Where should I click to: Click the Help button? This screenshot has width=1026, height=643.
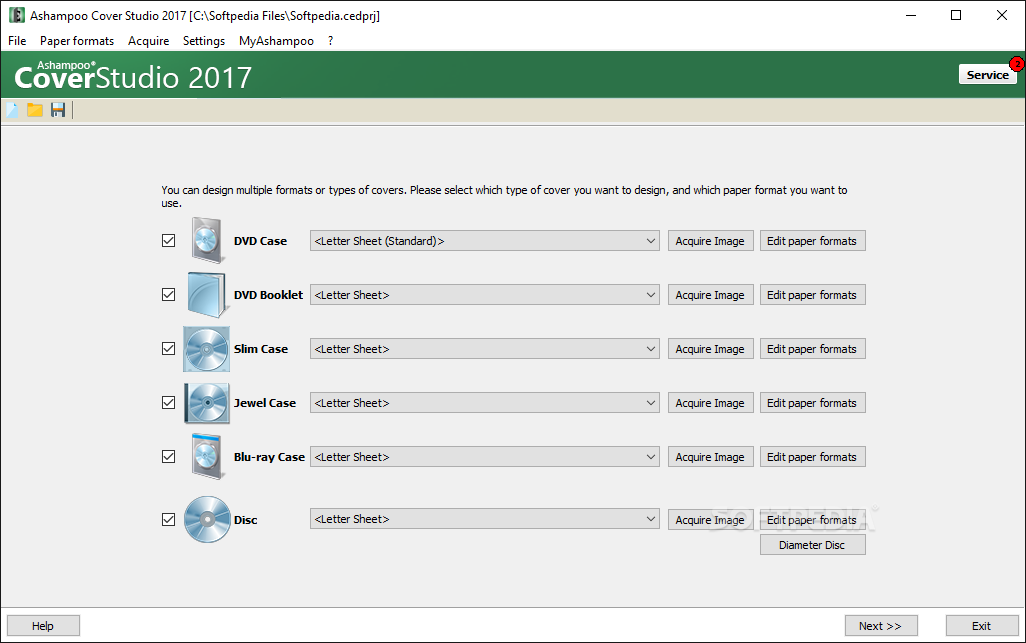click(x=43, y=626)
